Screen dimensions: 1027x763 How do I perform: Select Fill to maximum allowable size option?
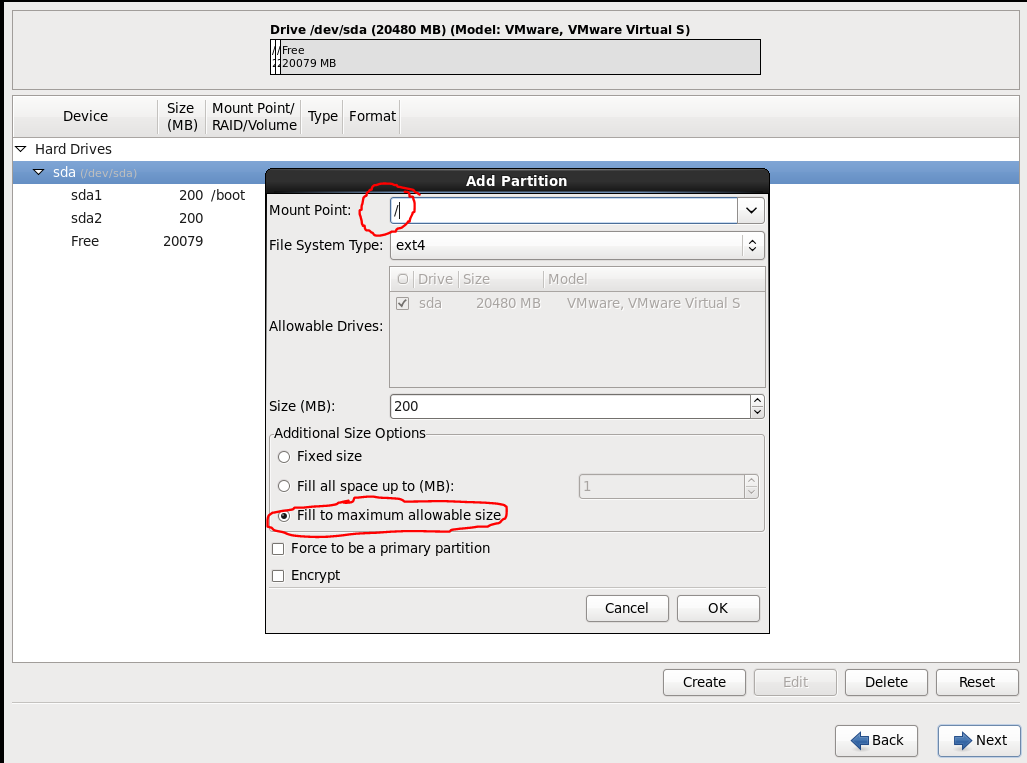point(284,516)
